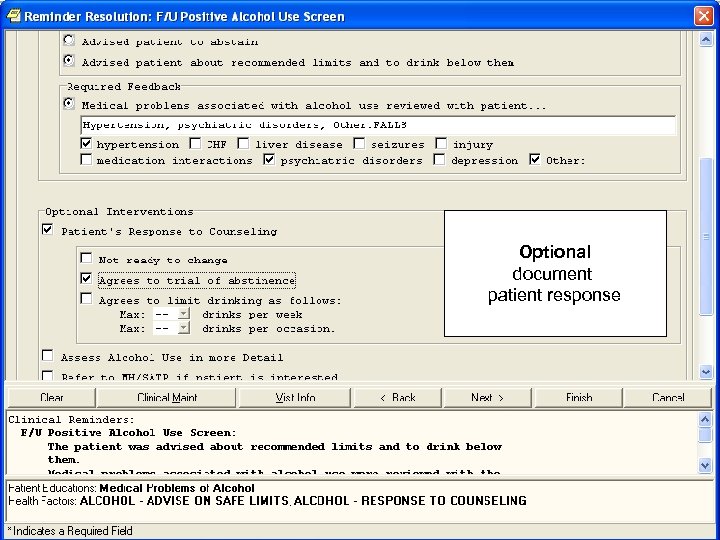Screen dimensions: 720x540
Task: Open the Max drinks per occasion dropdown
Action: (x=184, y=328)
